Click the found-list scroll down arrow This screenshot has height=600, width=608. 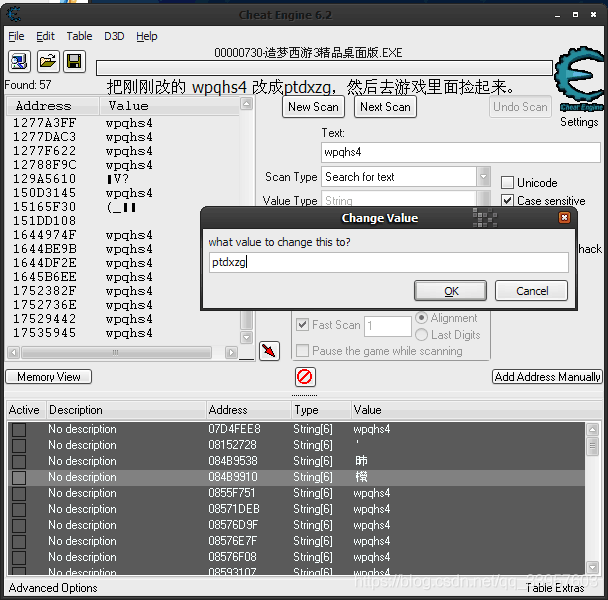(247, 337)
